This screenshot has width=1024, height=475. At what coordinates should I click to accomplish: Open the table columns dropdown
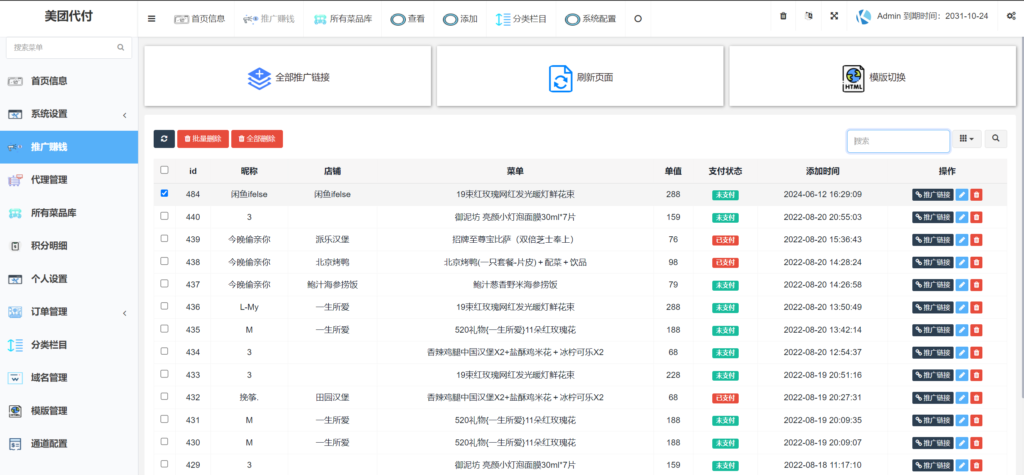[x=968, y=139]
